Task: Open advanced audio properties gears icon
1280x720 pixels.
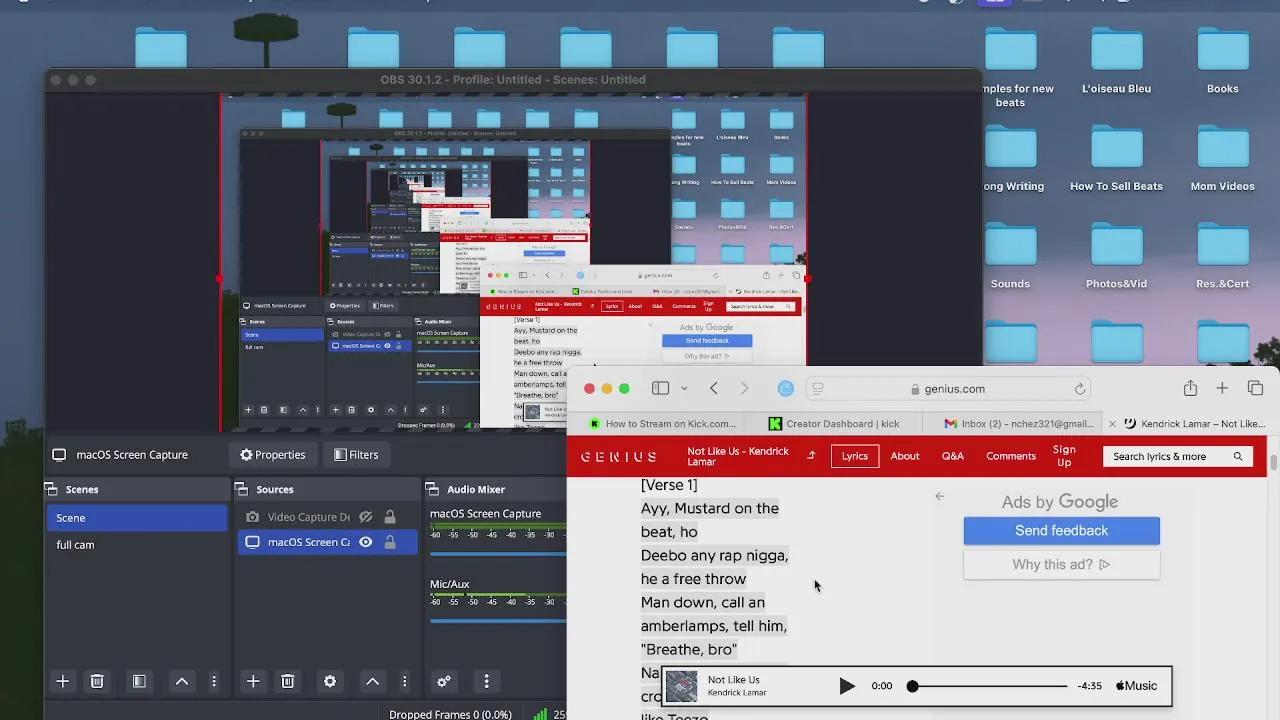Action: tap(444, 681)
